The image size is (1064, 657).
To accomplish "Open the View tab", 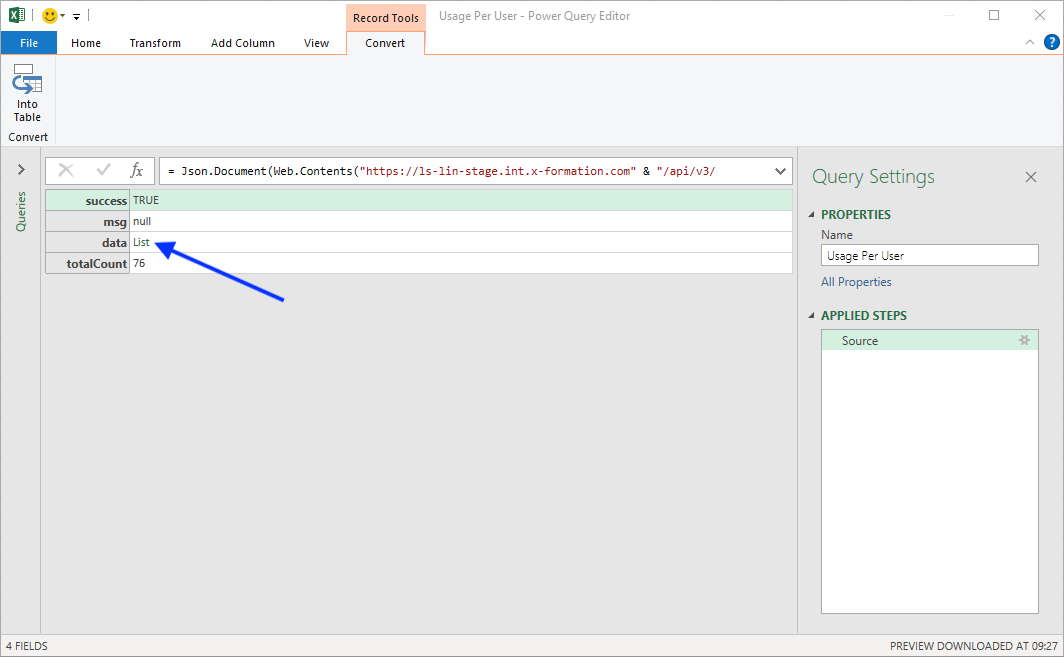I will pyautogui.click(x=316, y=43).
